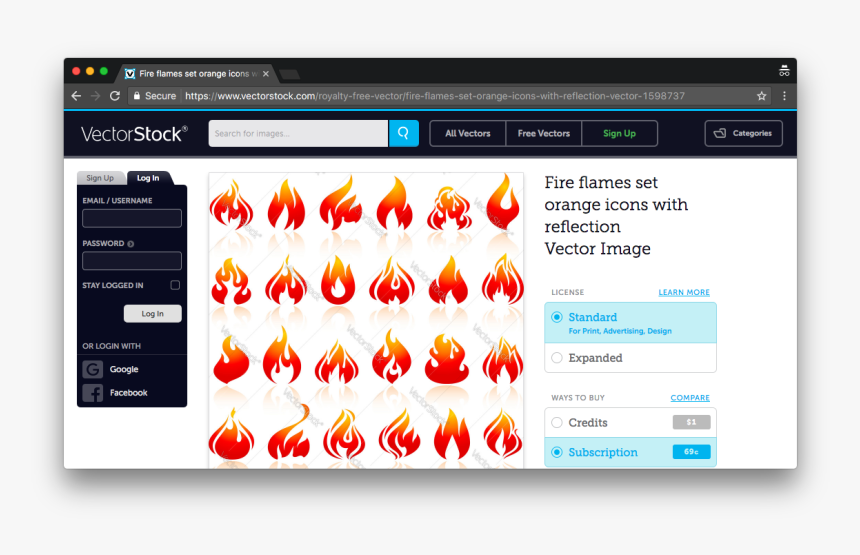This screenshot has height=555, width=860.
Task: Click the fire flames preview image
Action: pos(366,321)
